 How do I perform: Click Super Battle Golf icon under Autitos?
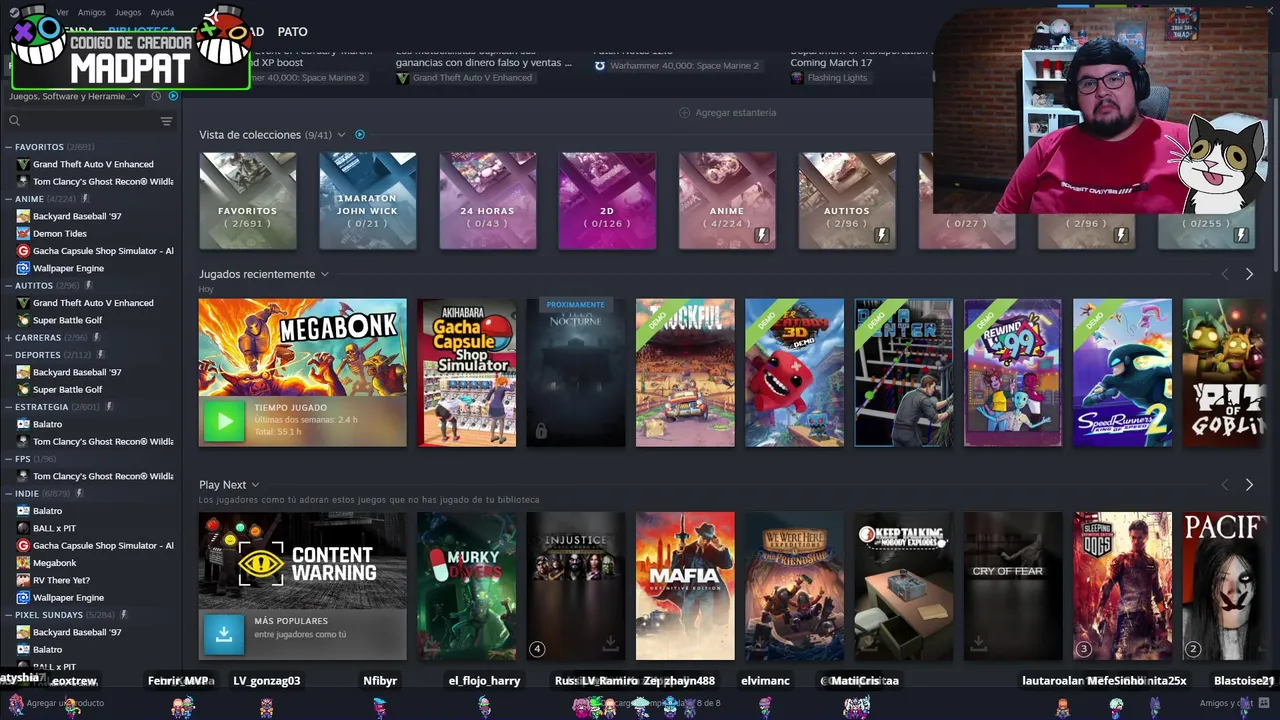point(23,320)
